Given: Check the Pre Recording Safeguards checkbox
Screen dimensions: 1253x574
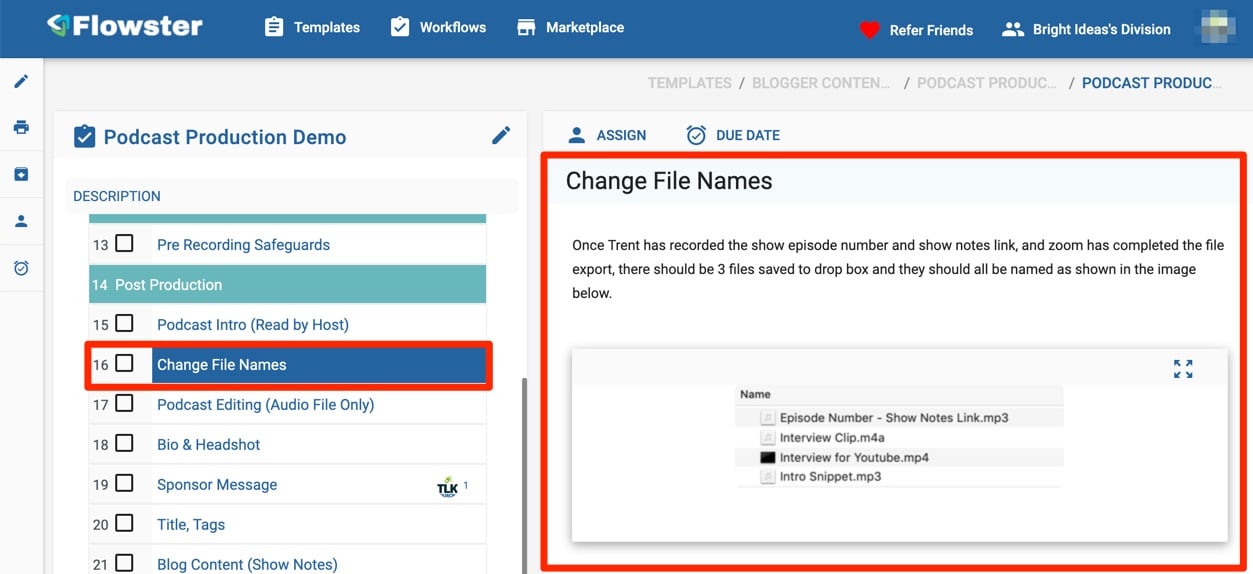Looking at the screenshot, I should [x=124, y=243].
